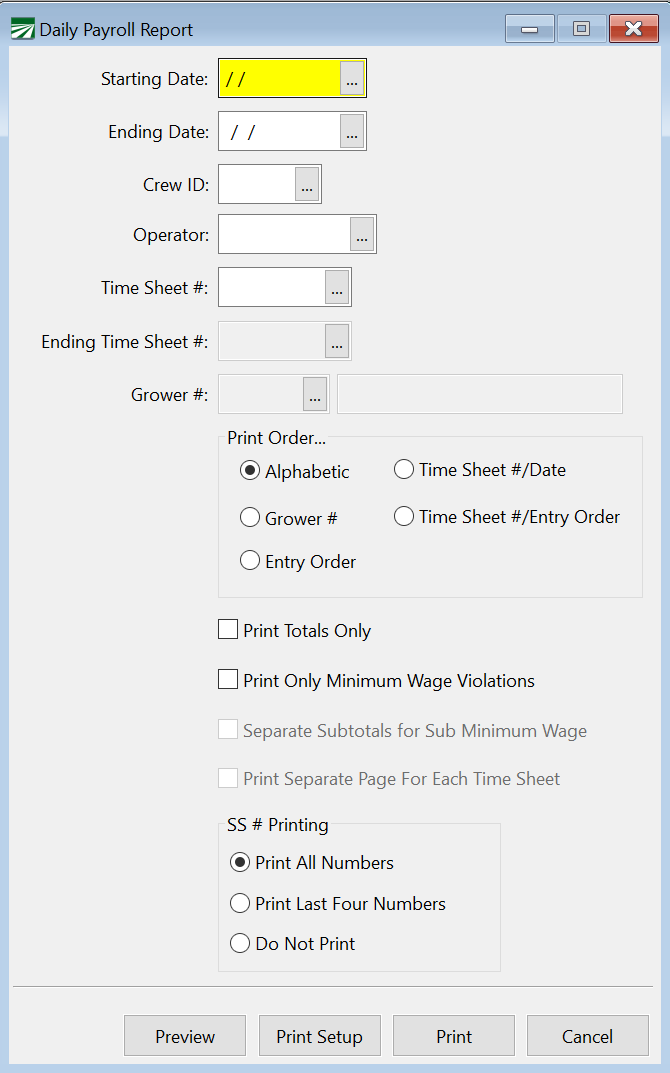
Task: Click the app icon in title bar
Action: (22, 30)
